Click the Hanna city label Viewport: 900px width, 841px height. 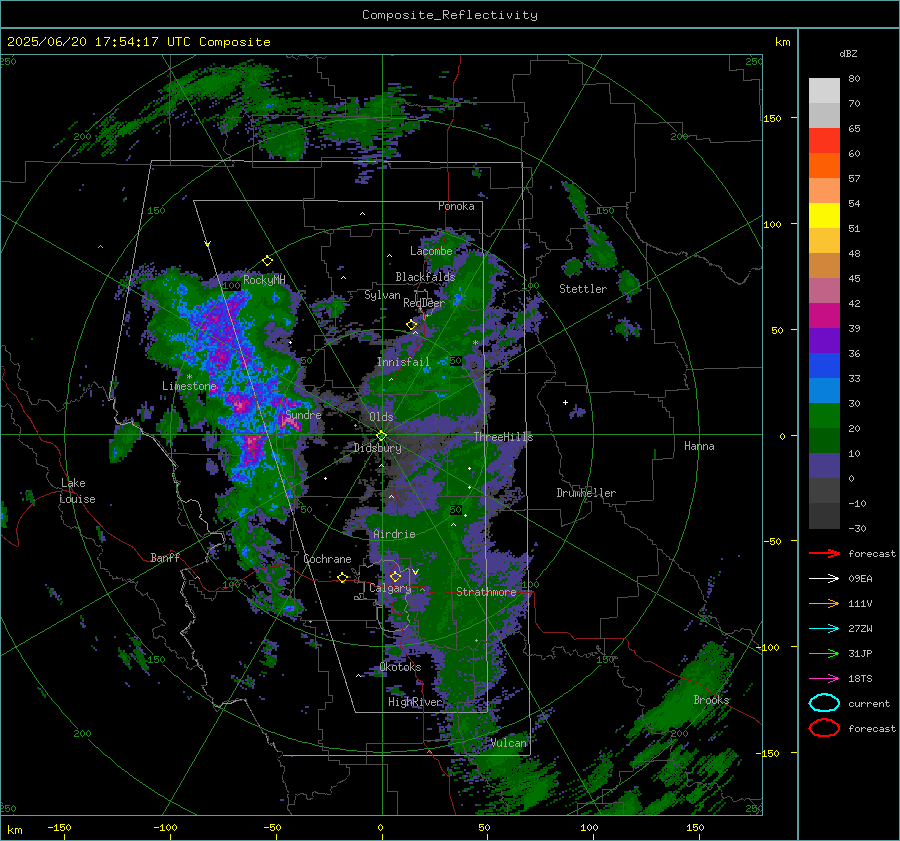699,446
